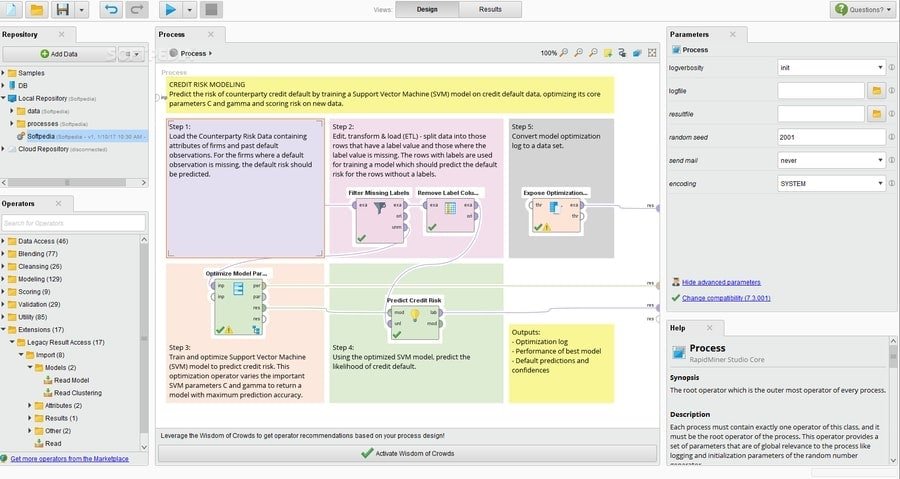
Task: Click the Stop process button
Action: pos(210,10)
